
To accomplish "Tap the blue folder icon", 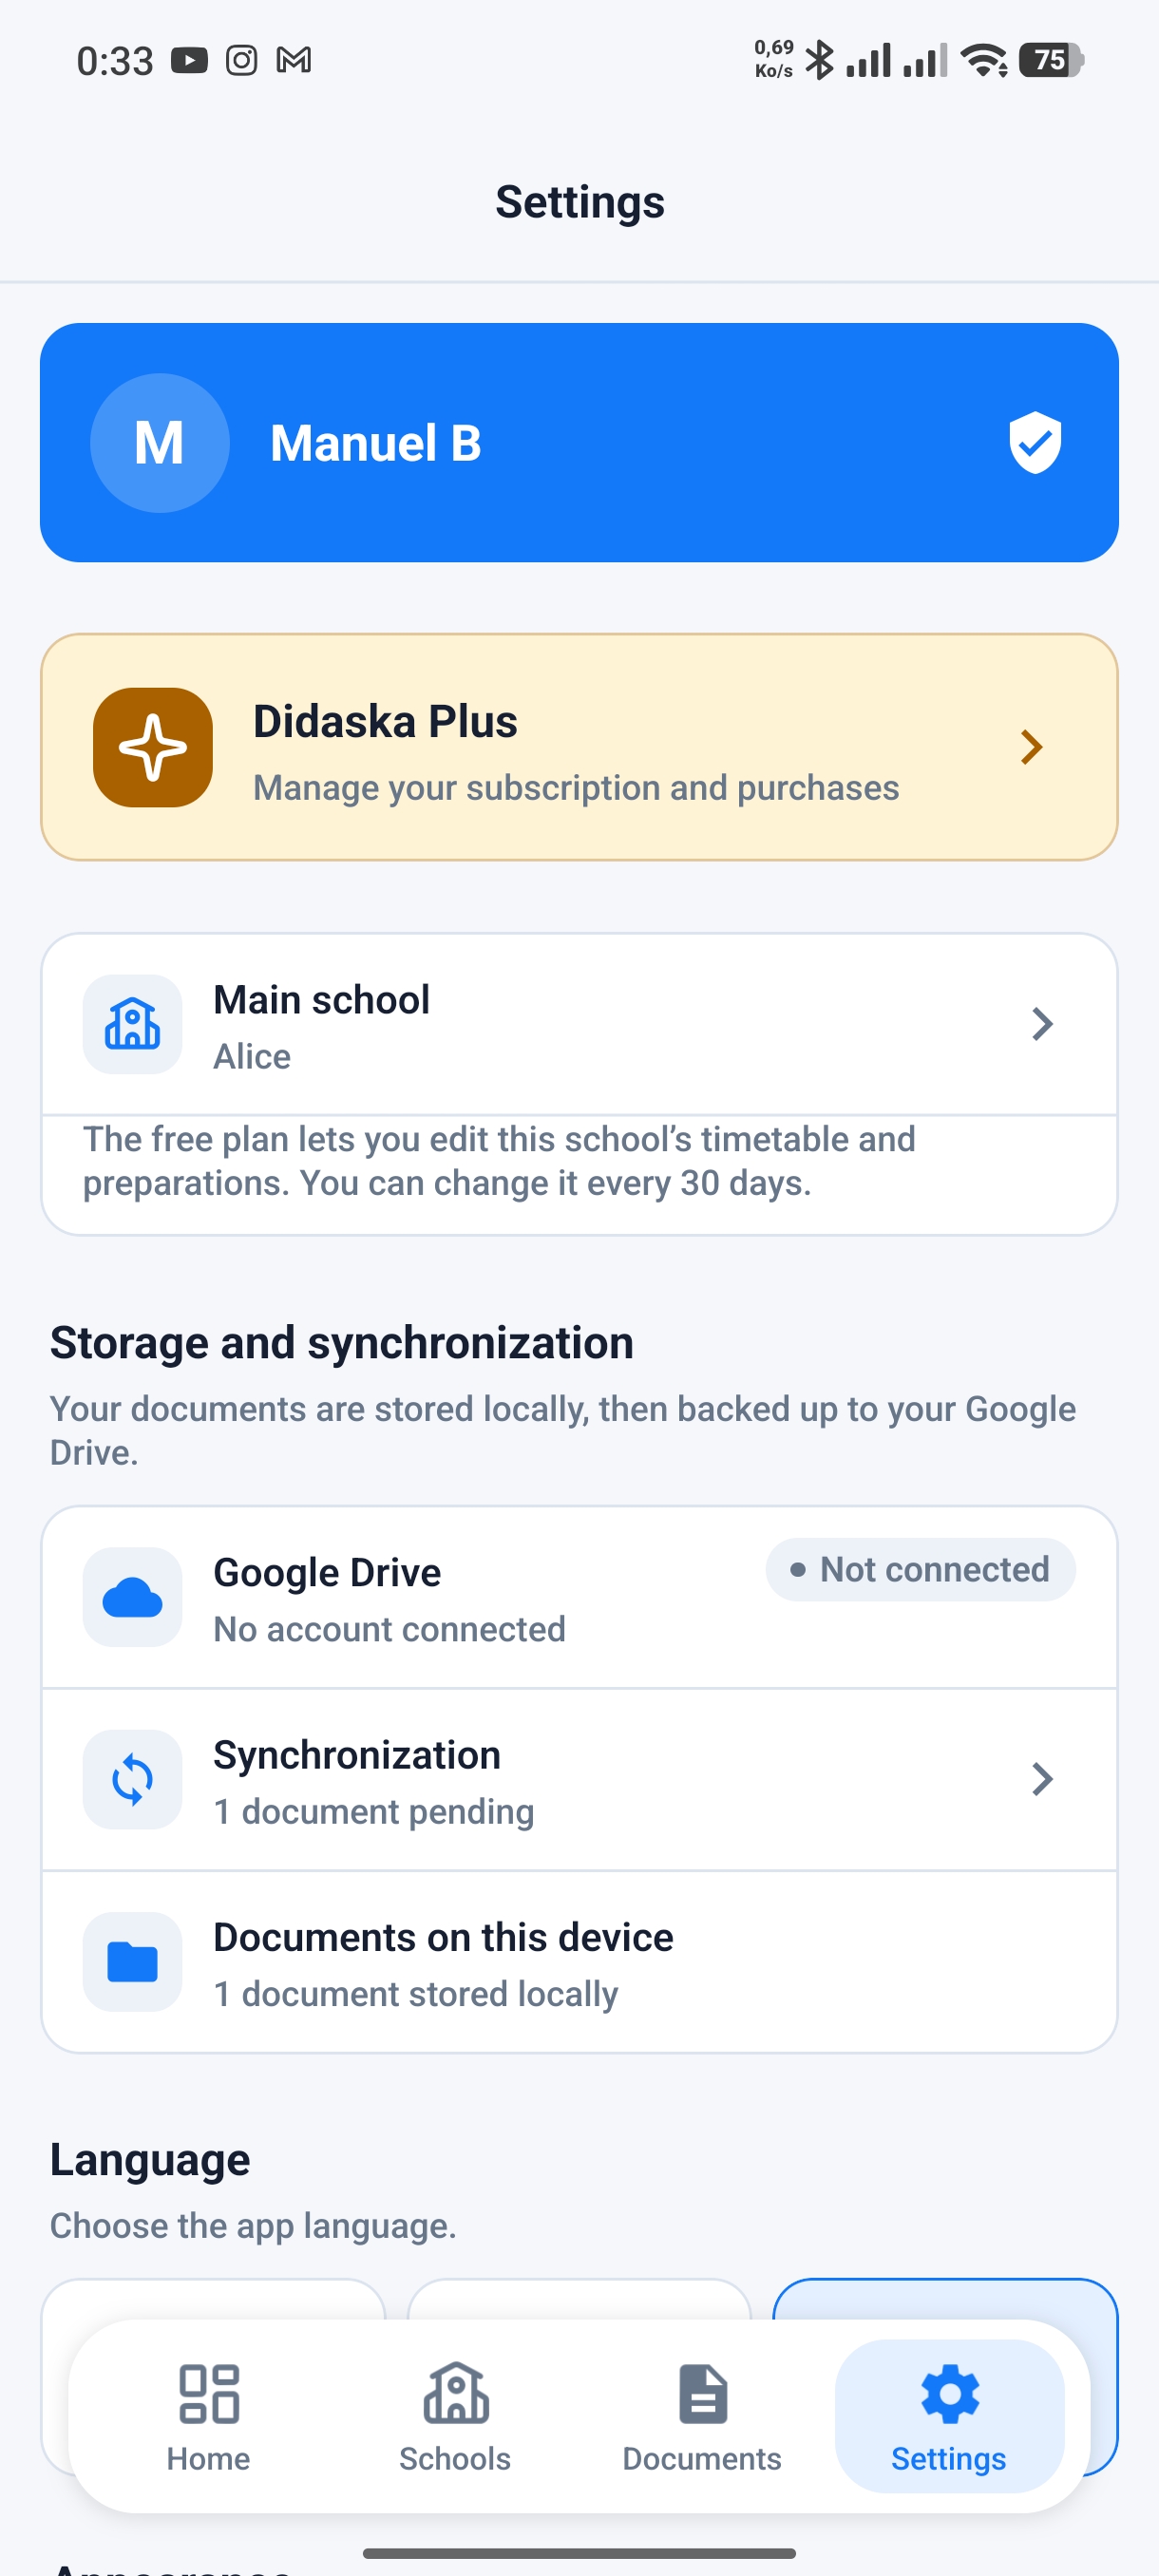I will click(133, 1961).
